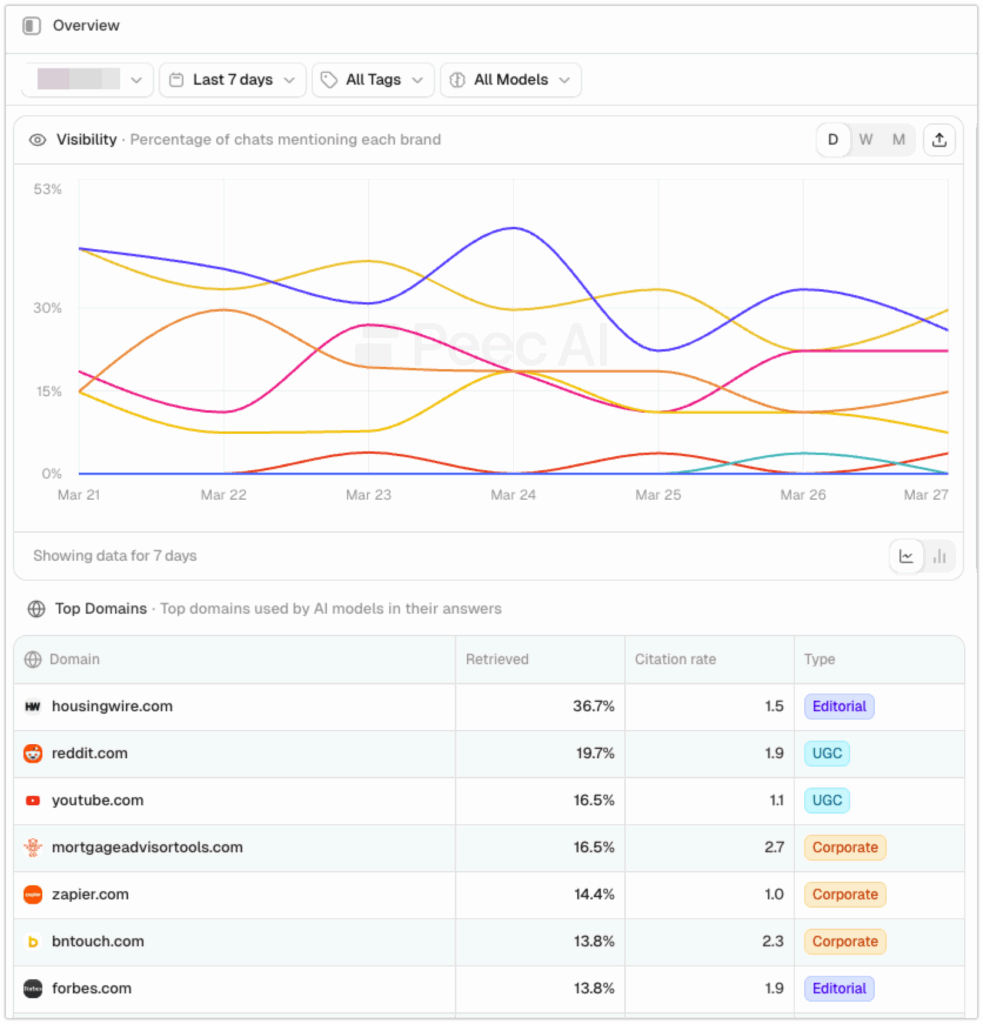The width and height of the screenshot is (983, 1024).
Task: Click the reddit.com favicon
Action: coord(33,753)
